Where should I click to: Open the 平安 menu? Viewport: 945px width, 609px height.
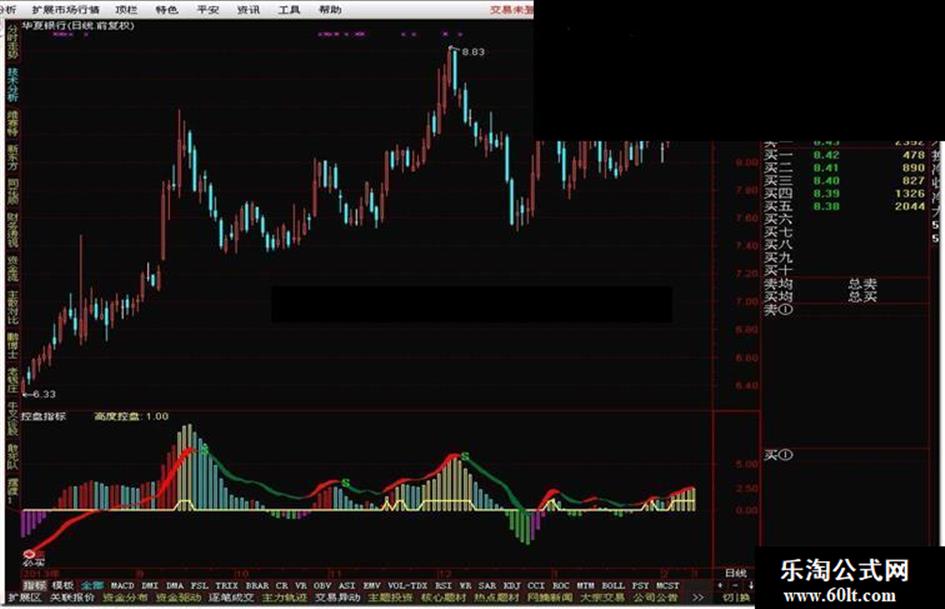click(x=207, y=10)
